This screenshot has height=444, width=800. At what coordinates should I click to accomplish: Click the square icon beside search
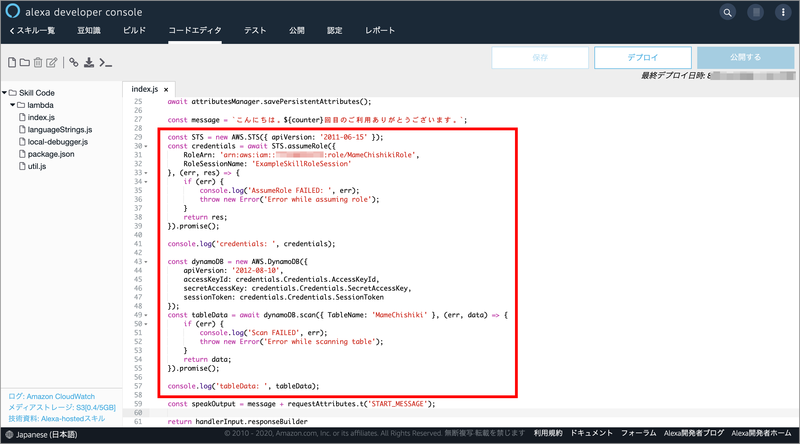(756, 12)
